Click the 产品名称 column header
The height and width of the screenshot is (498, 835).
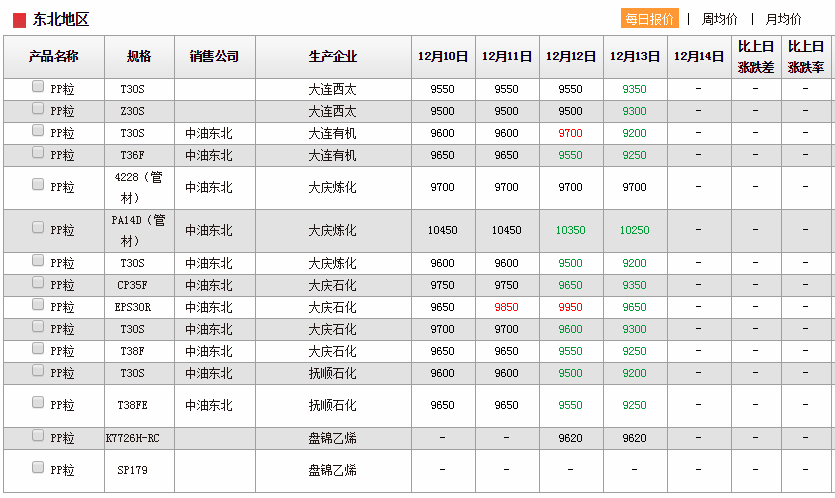click(x=54, y=56)
